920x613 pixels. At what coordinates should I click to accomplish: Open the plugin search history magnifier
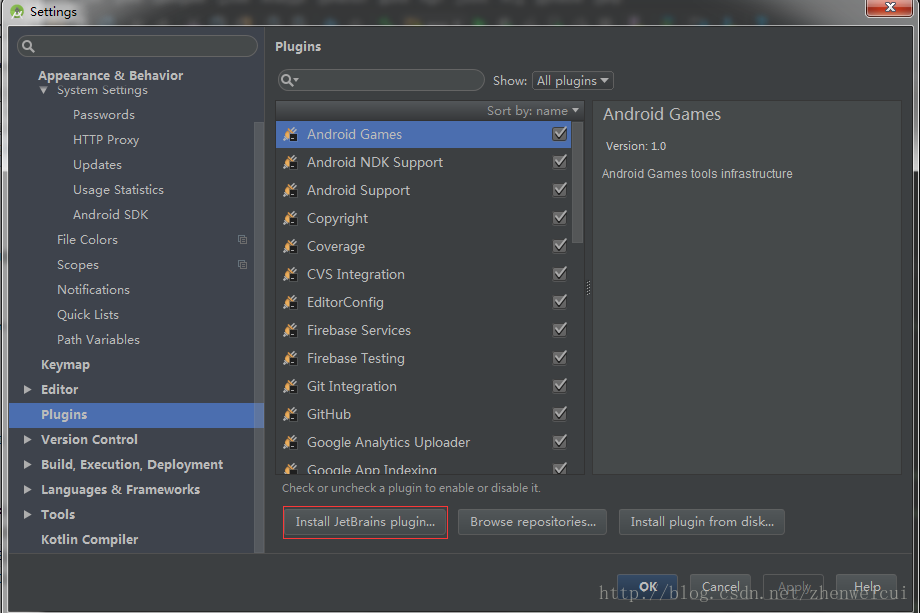pyautogui.click(x=289, y=80)
